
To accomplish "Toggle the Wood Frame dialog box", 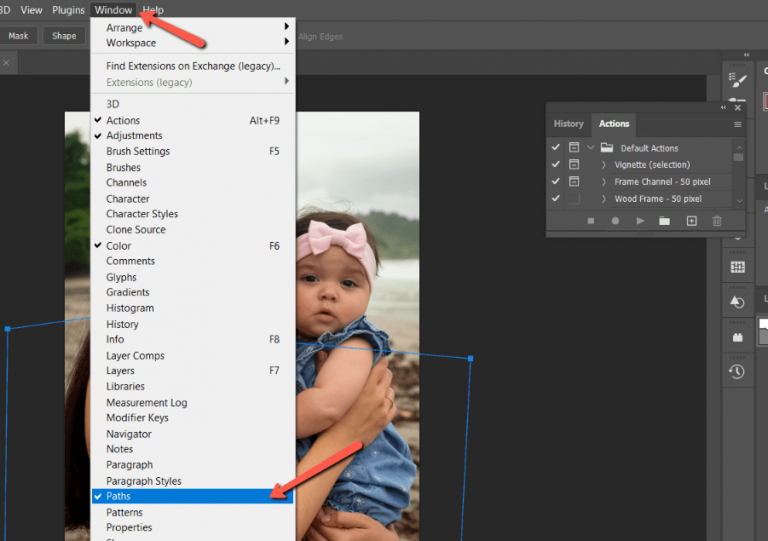I will click(574, 199).
